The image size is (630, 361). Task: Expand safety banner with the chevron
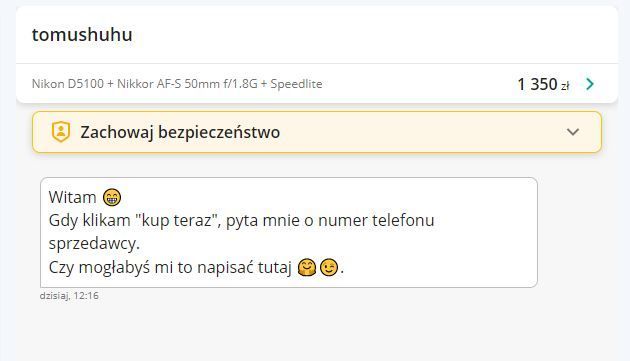(x=573, y=132)
